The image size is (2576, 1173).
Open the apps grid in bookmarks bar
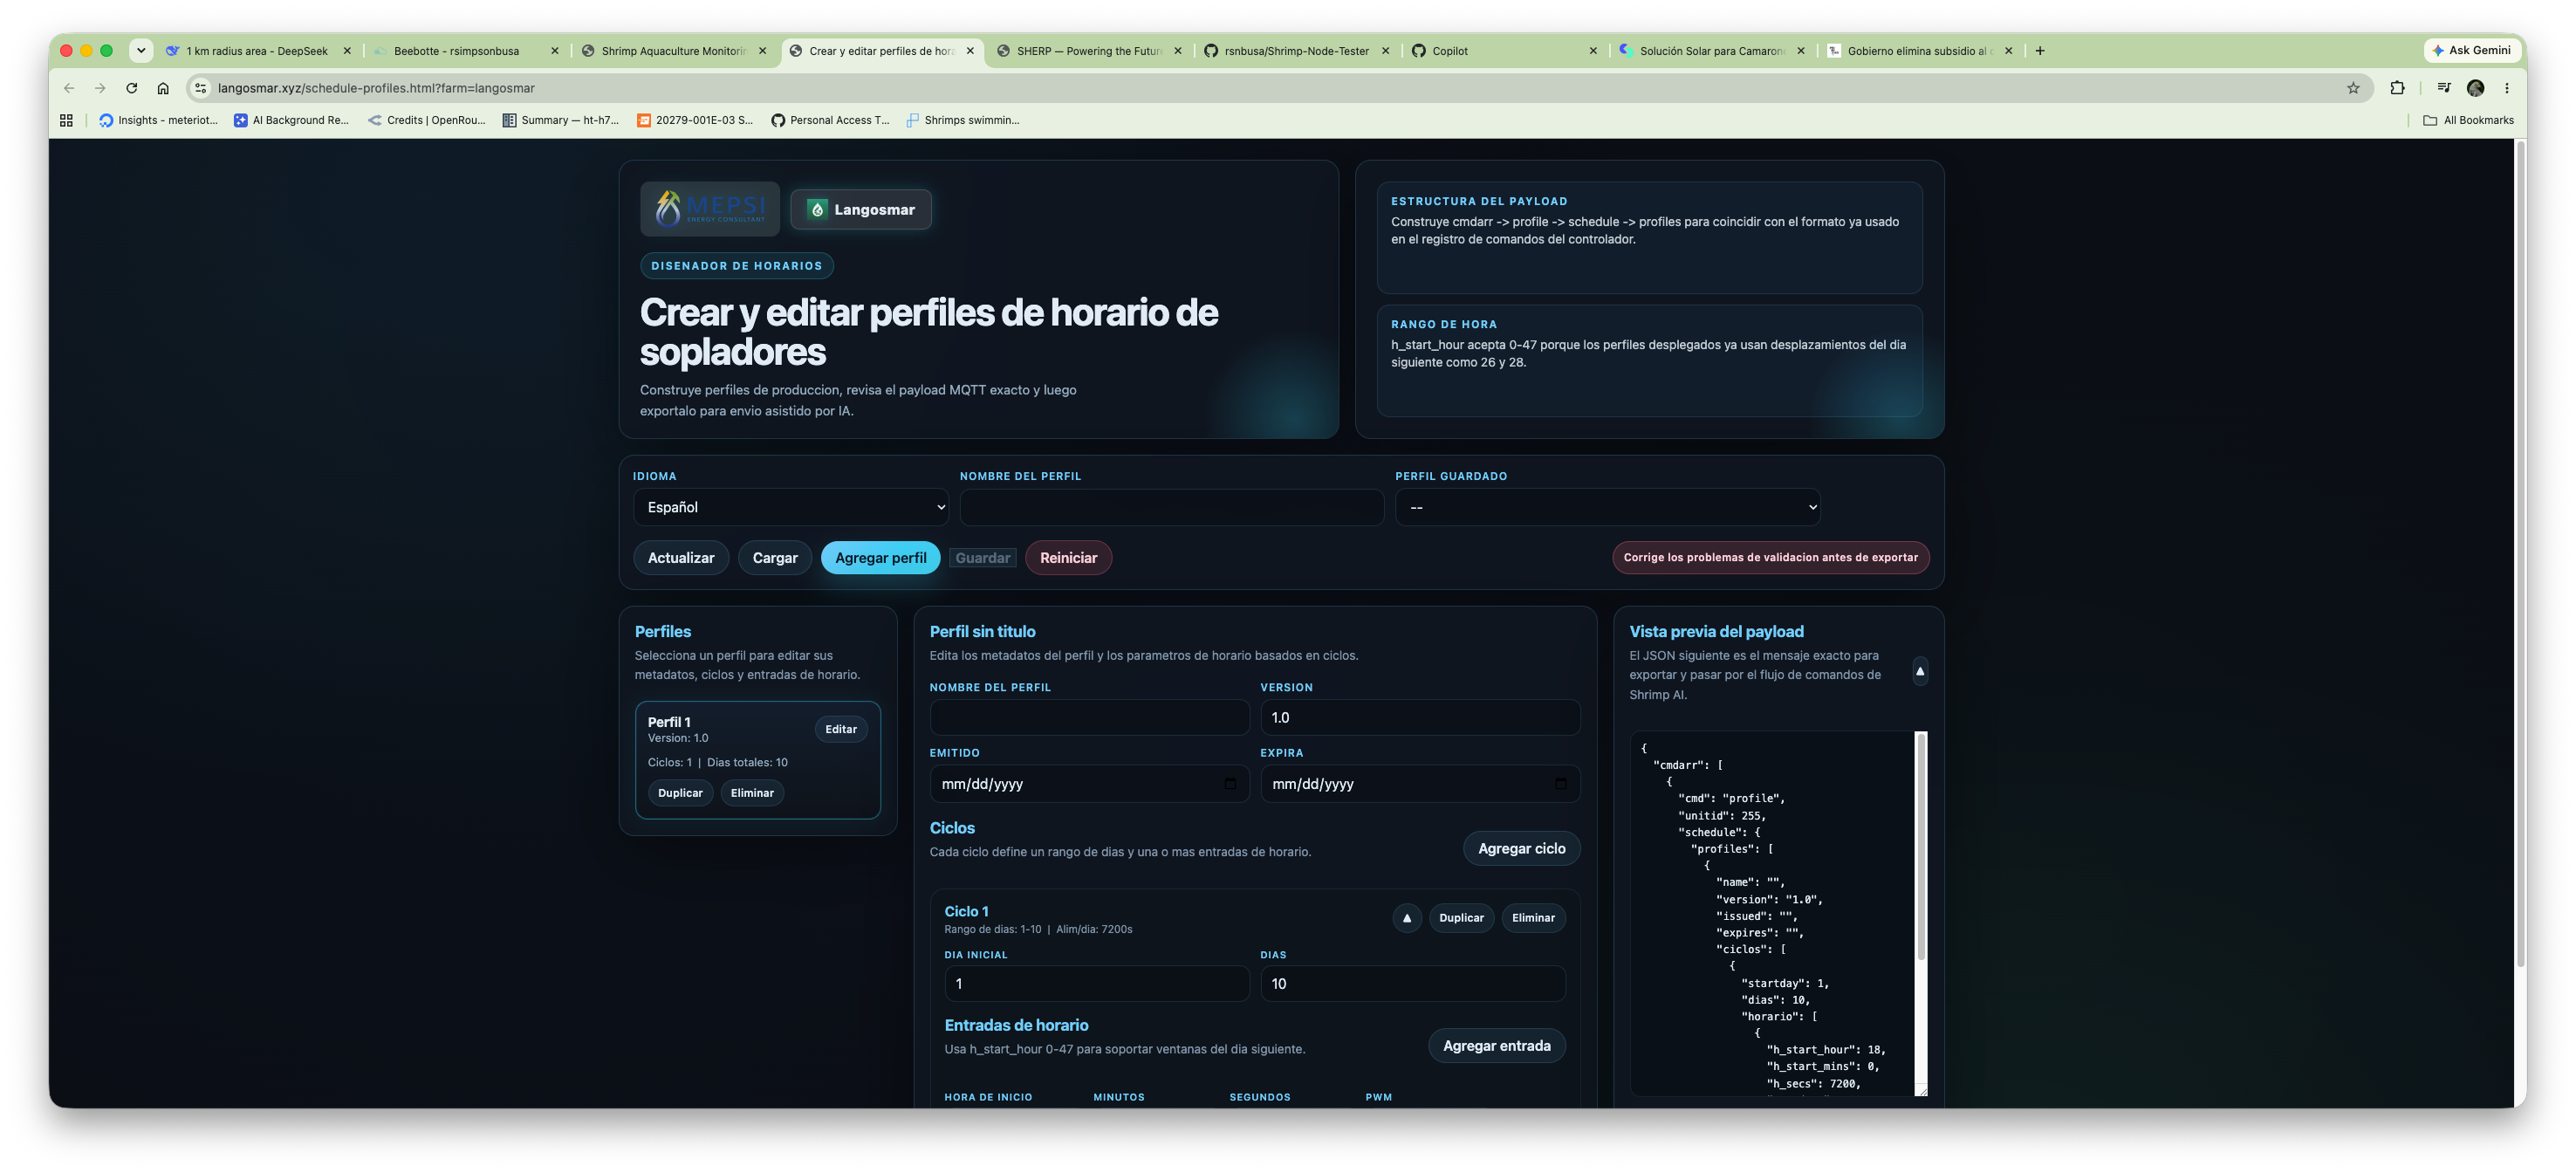66,120
